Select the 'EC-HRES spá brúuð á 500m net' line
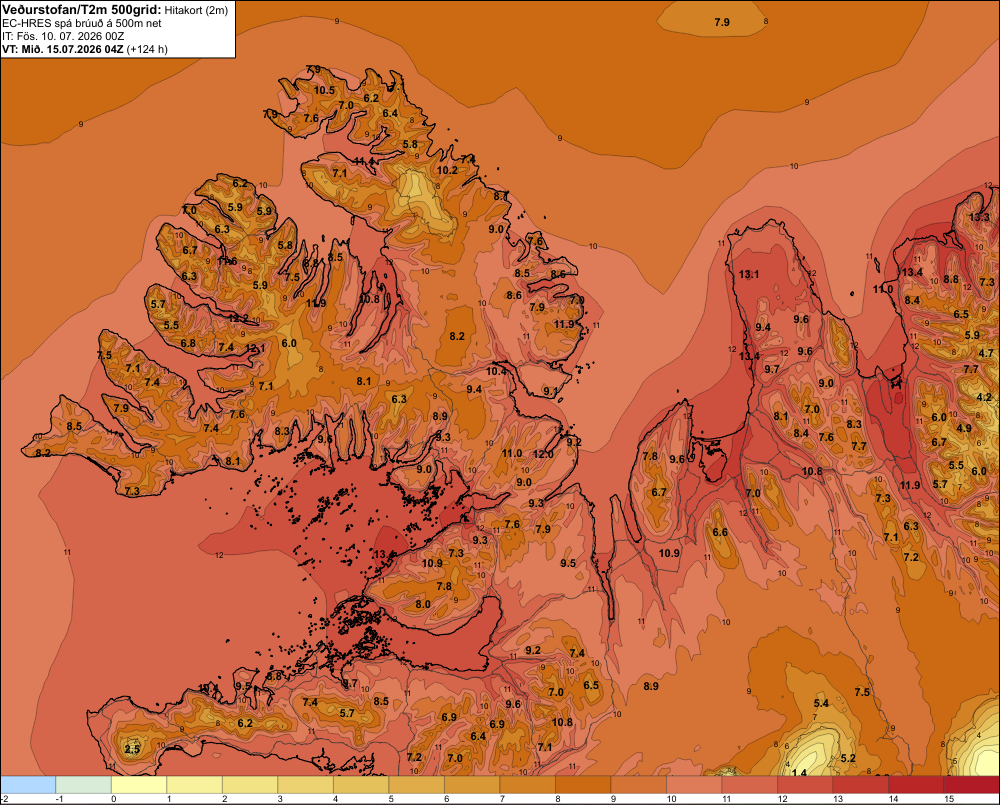The width and height of the screenshot is (1000, 805). 82,24
